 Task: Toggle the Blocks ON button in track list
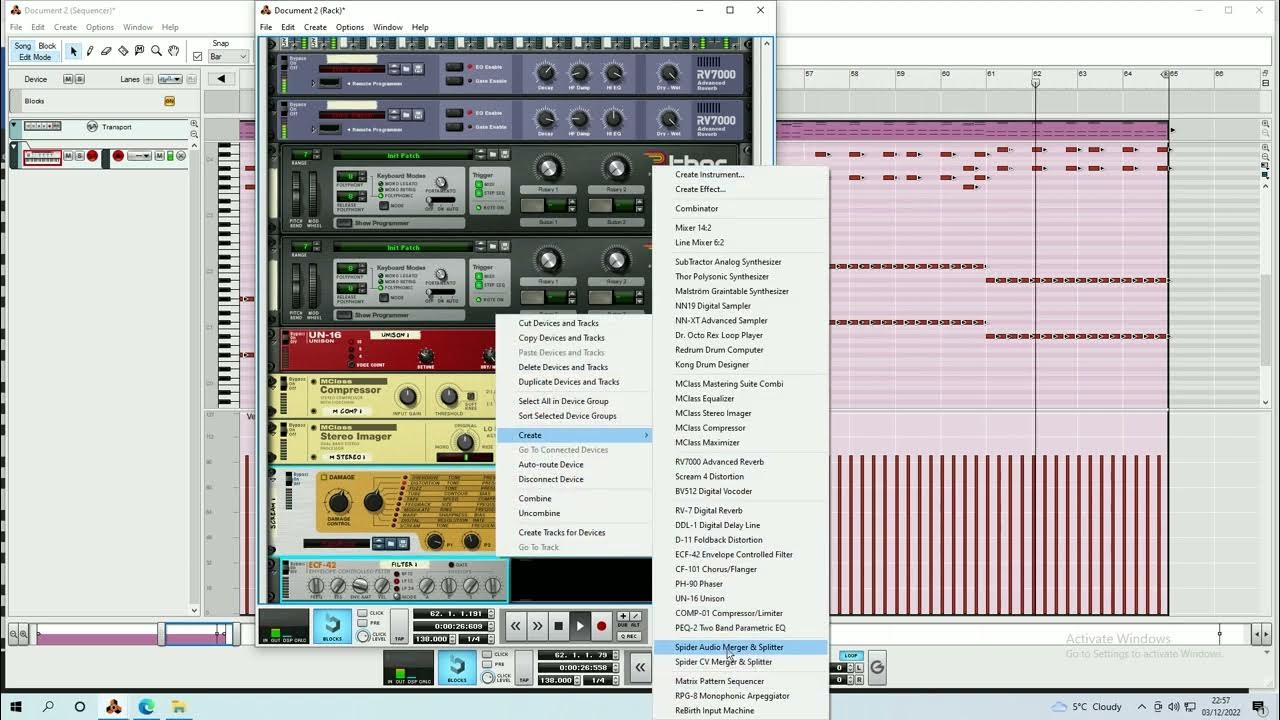point(169,101)
